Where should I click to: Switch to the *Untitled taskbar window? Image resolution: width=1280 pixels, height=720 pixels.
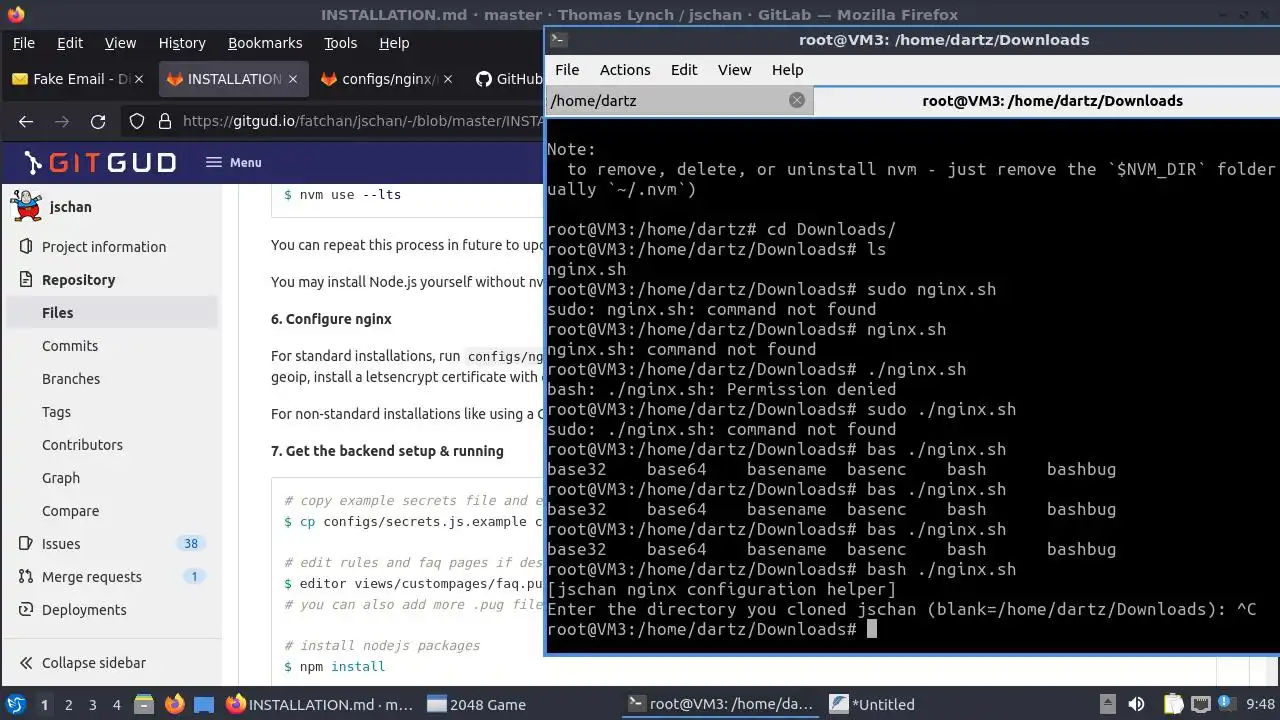[872, 704]
